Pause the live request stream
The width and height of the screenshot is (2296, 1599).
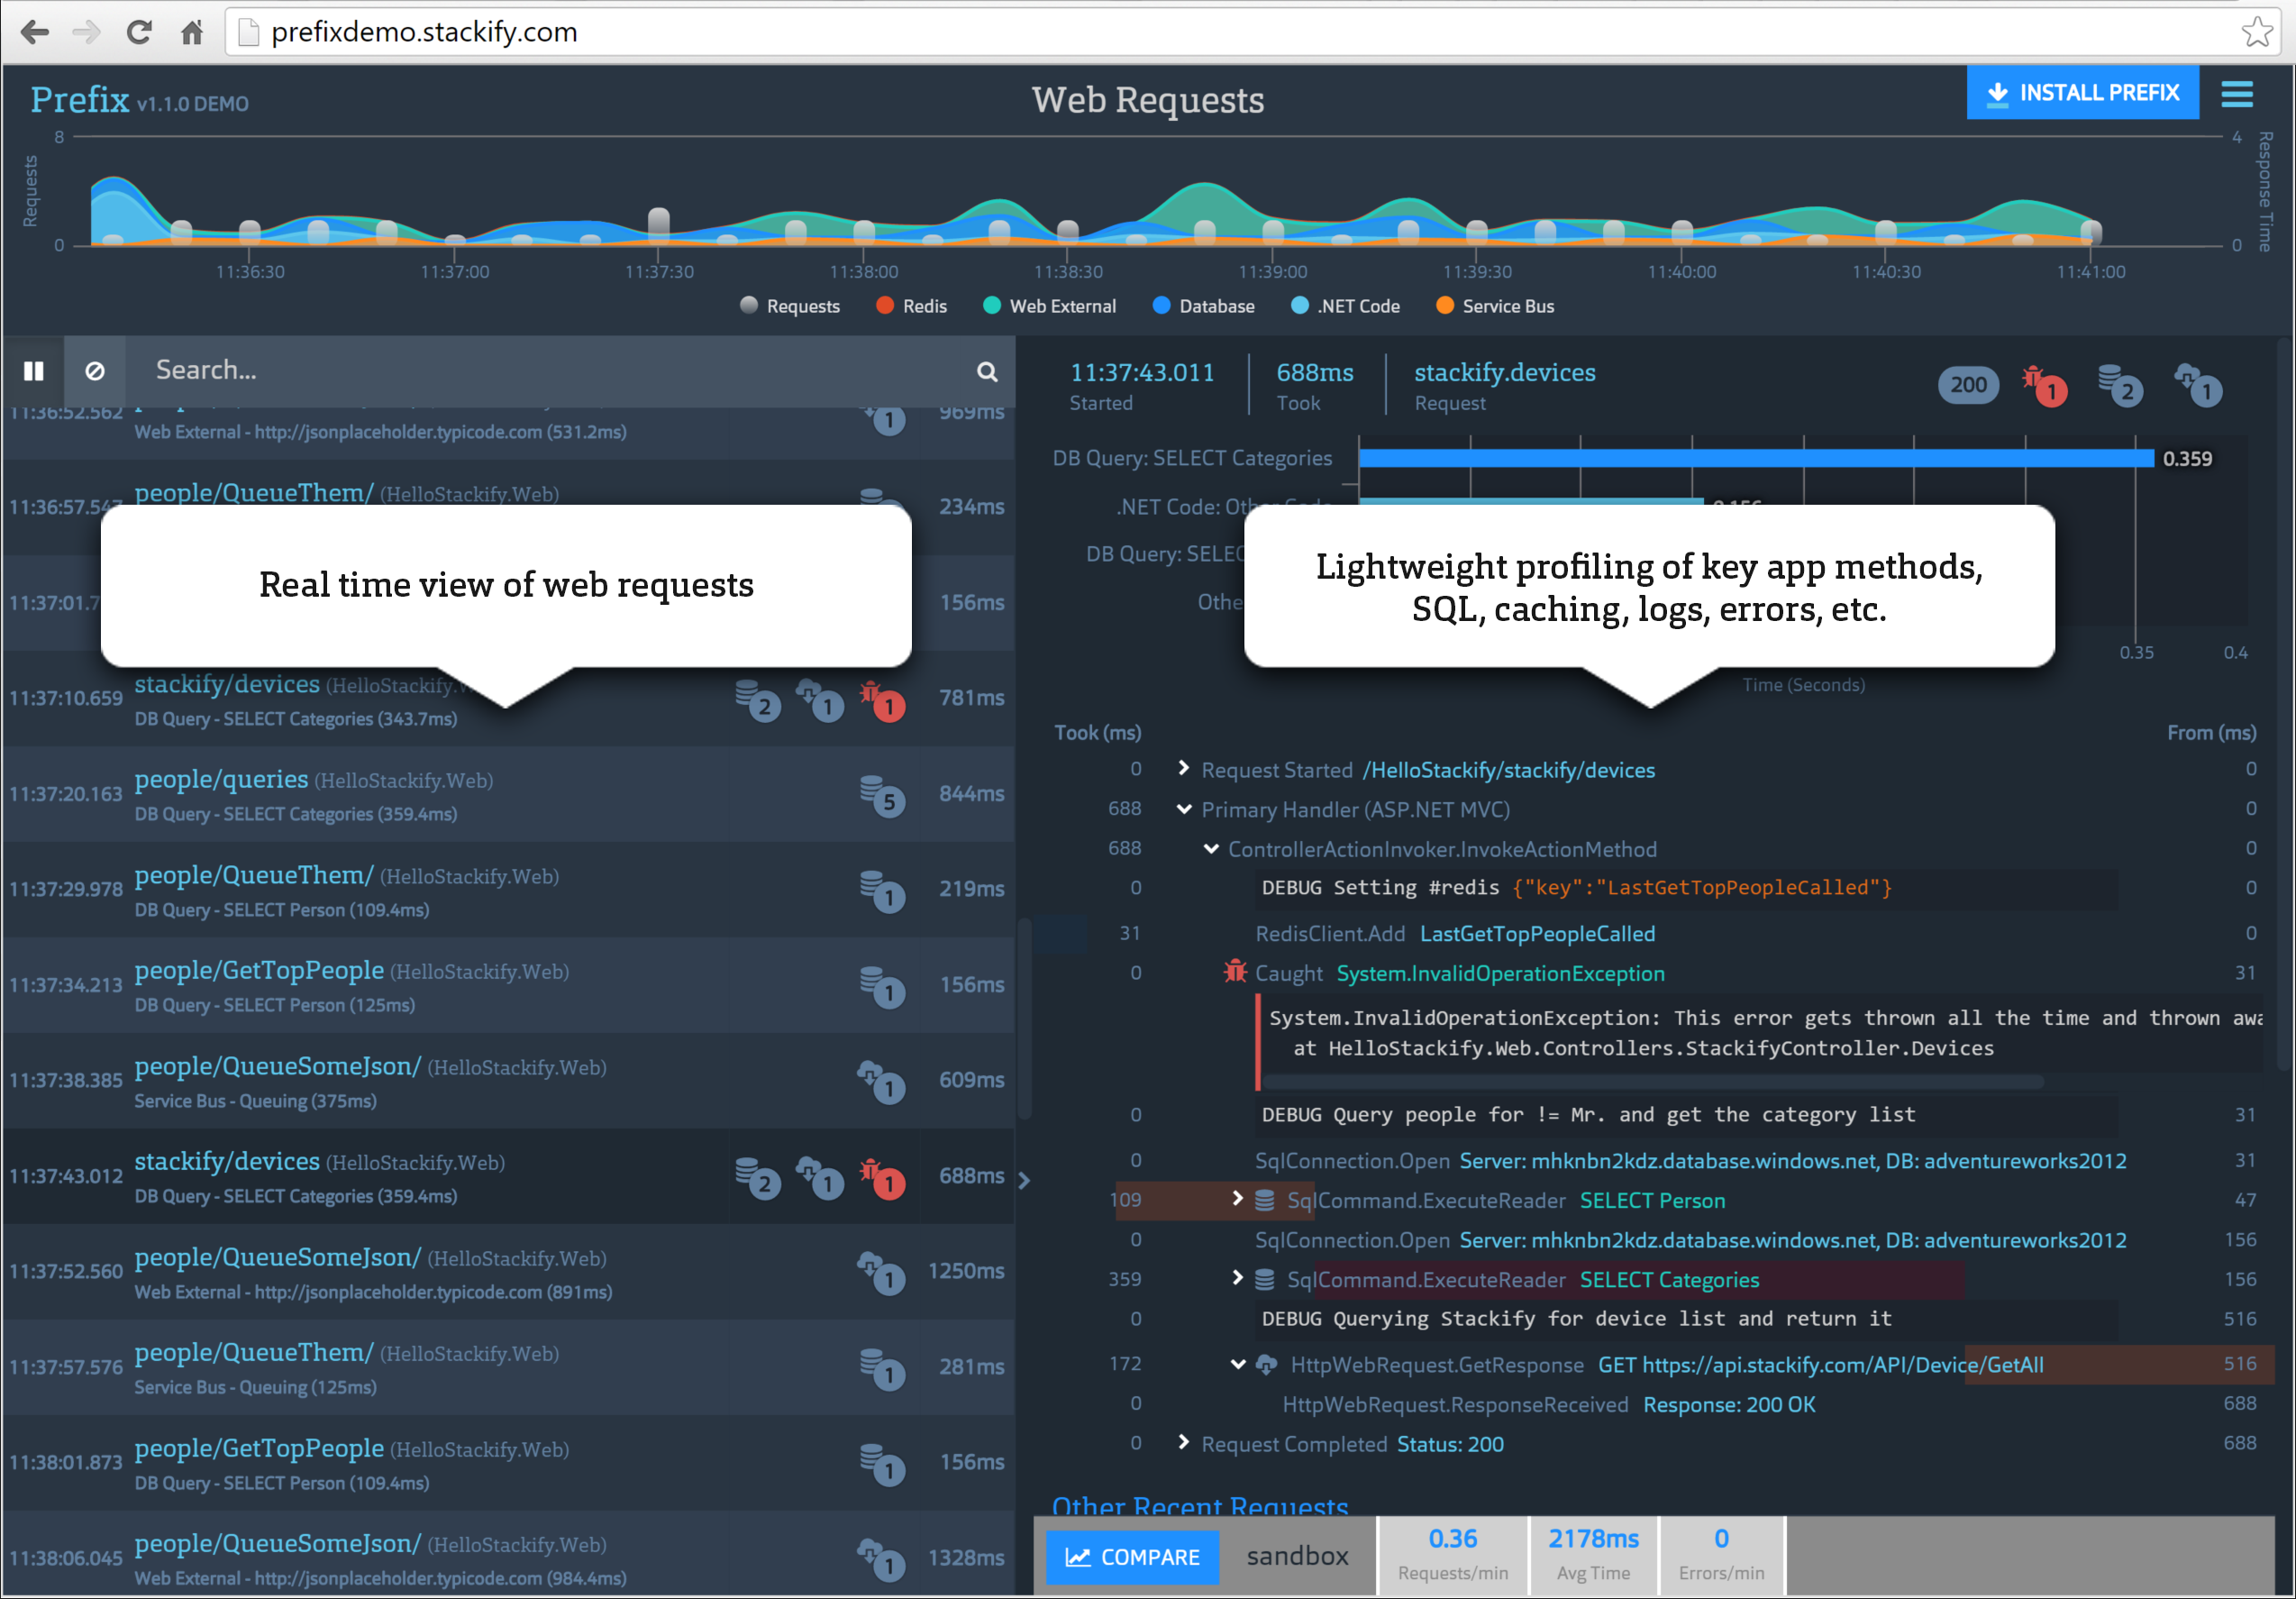pos(34,371)
